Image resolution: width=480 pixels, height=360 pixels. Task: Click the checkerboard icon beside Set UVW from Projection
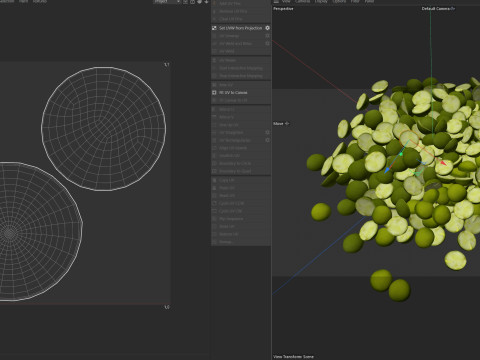(x=214, y=28)
